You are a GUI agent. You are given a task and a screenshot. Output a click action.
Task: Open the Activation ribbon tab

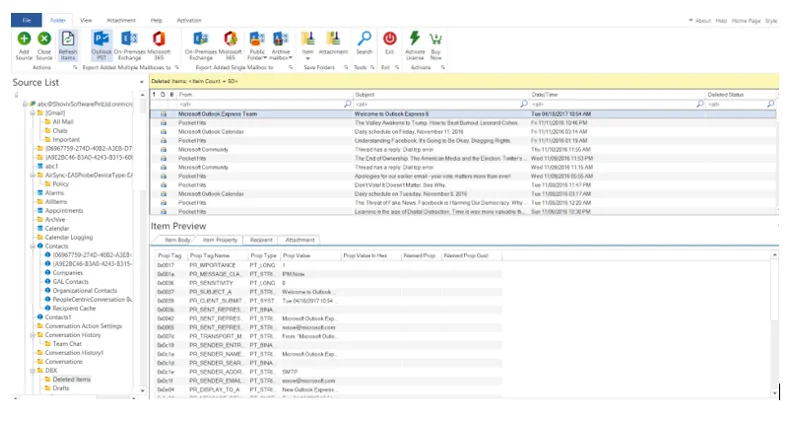click(189, 20)
